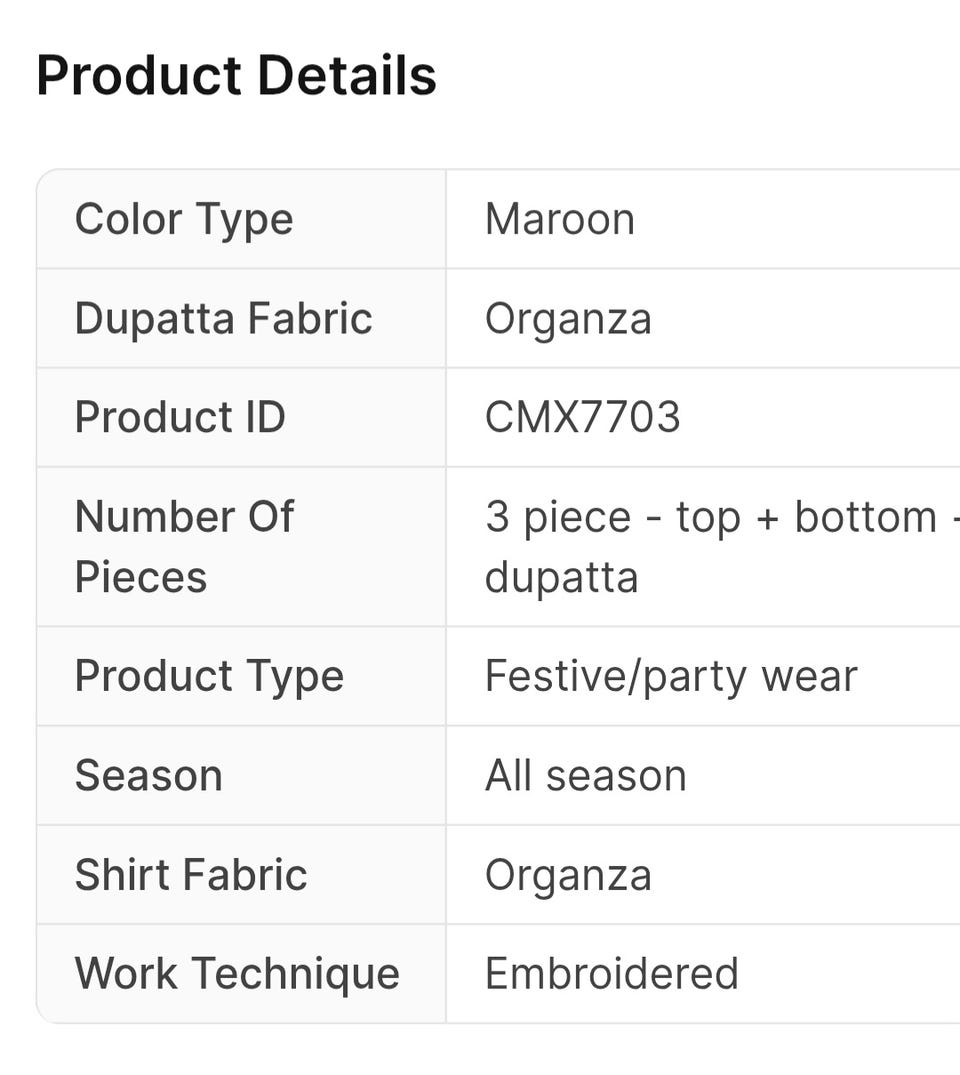Screen dimensions: 960x1075
Task: Select the Work Technique label
Action: (237, 973)
